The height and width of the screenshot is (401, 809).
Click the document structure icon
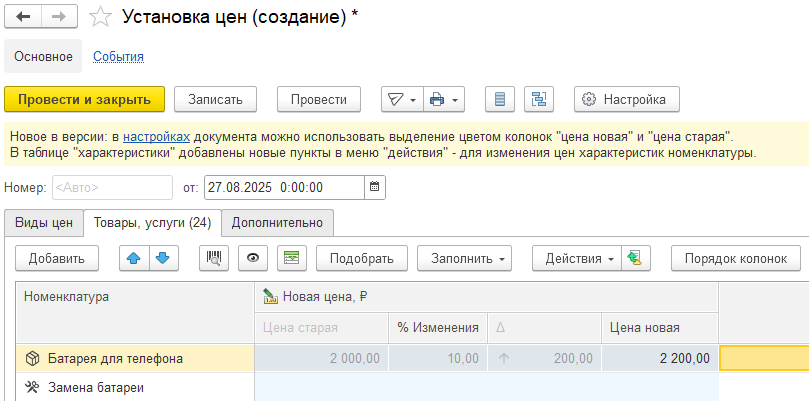(540, 99)
